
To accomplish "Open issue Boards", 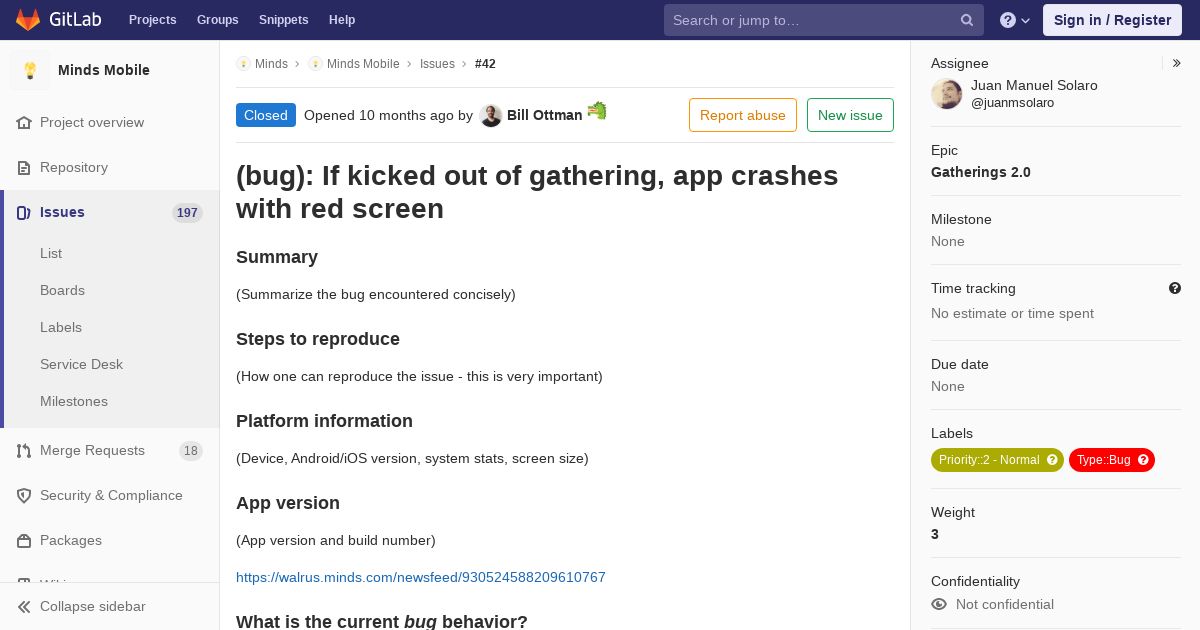I will pyautogui.click(x=62, y=290).
